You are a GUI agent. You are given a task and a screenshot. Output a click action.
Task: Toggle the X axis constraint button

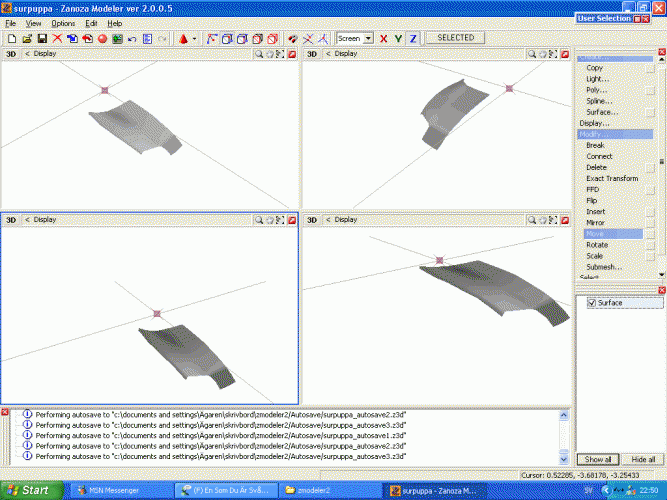383,38
